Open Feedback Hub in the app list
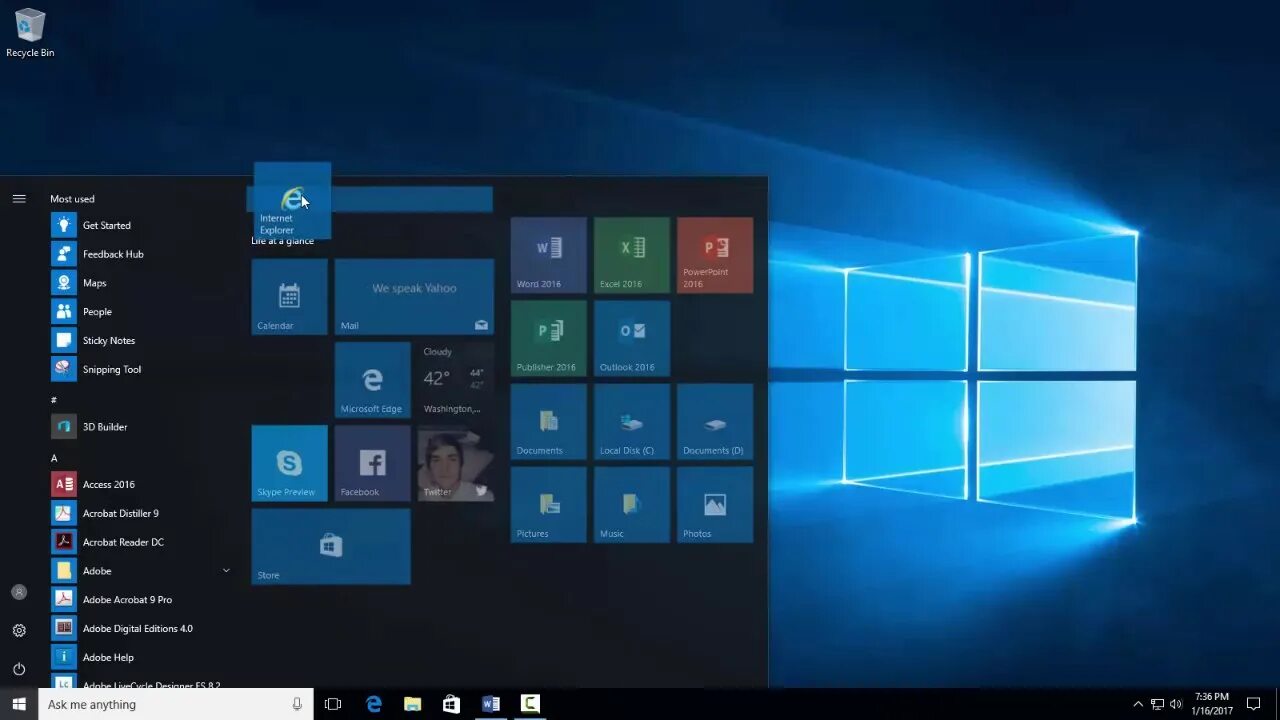The image size is (1280, 720). pyautogui.click(x=140, y=254)
